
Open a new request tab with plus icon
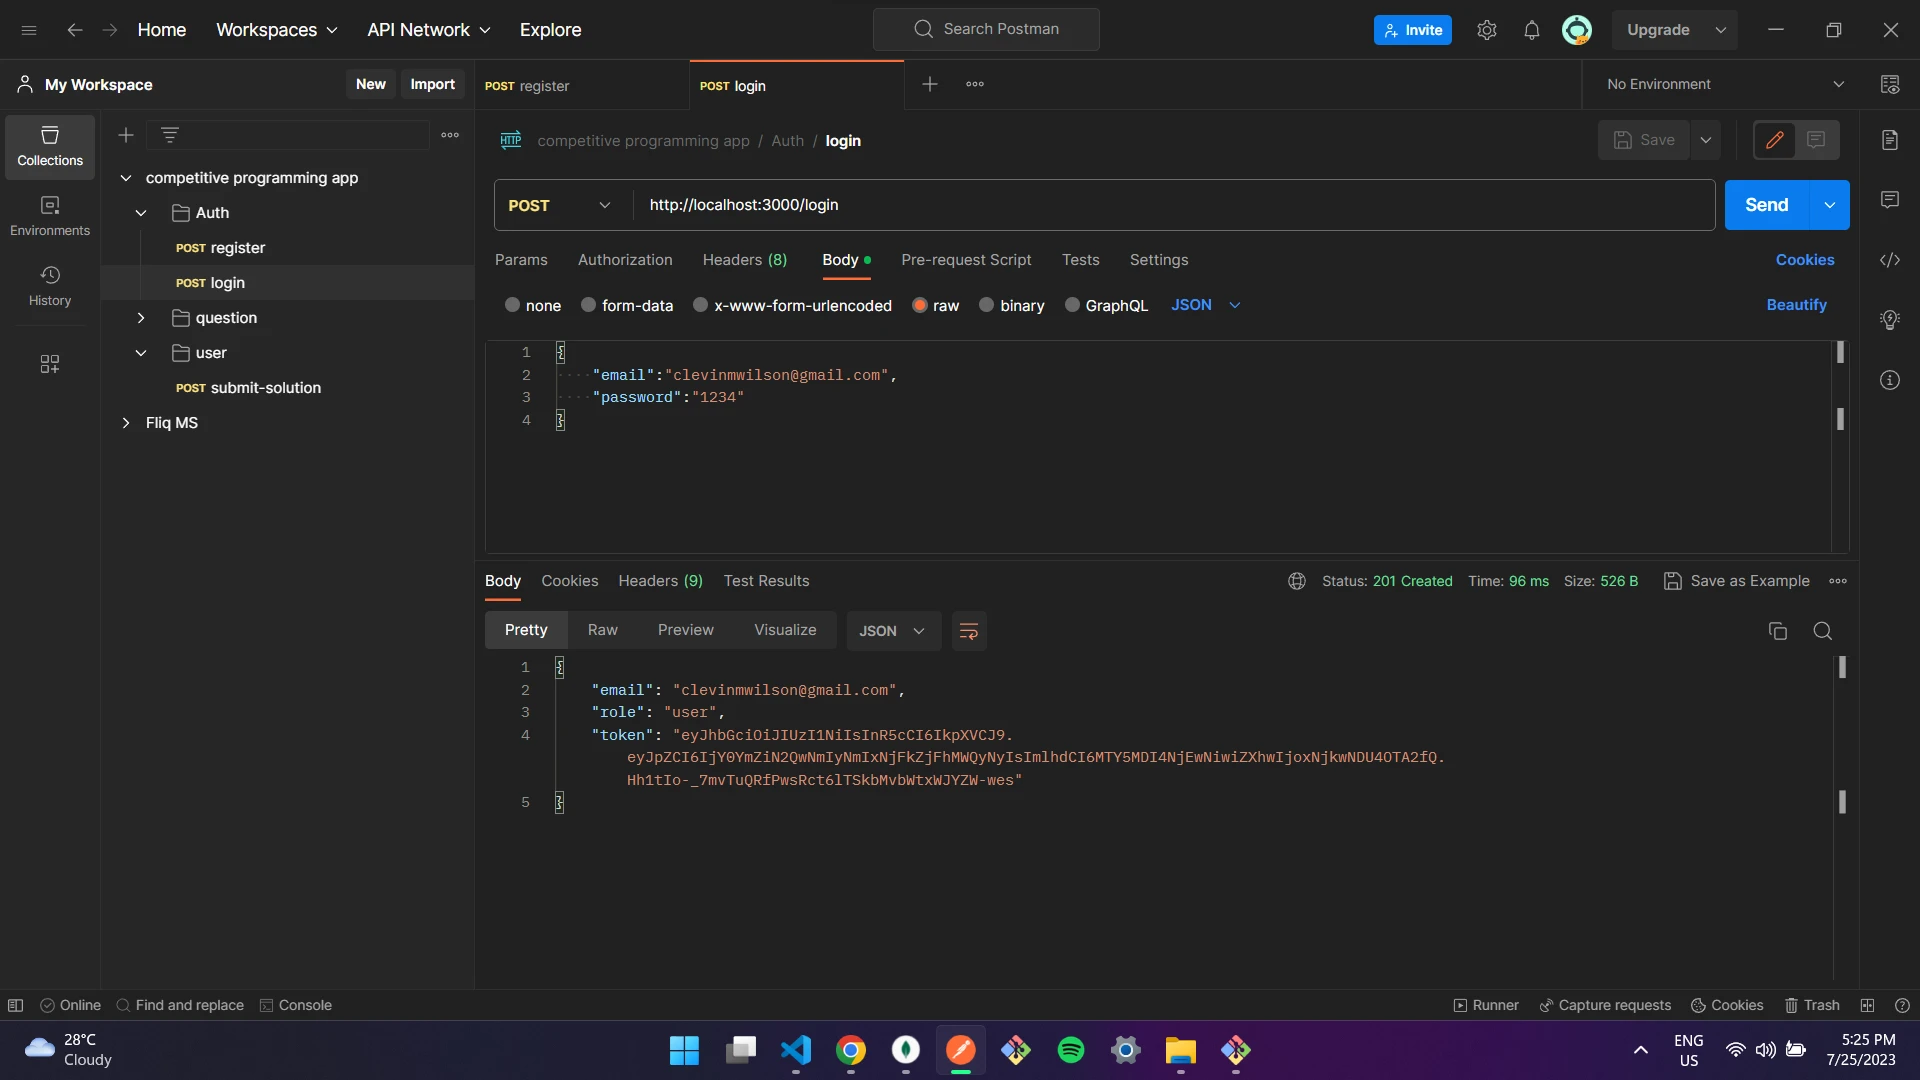pyautogui.click(x=930, y=84)
